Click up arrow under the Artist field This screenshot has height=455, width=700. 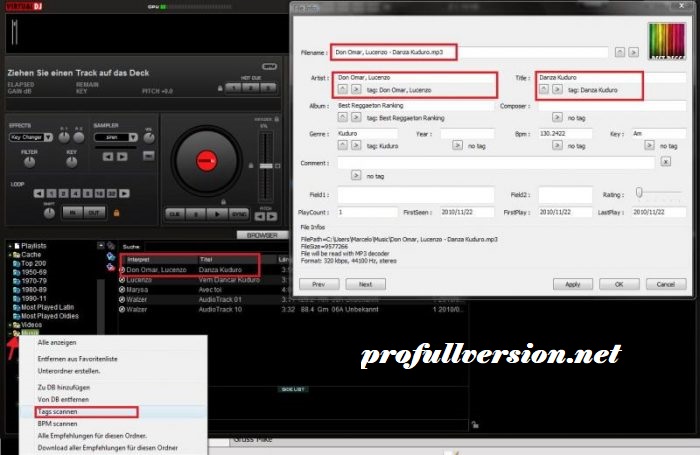[x=342, y=89]
